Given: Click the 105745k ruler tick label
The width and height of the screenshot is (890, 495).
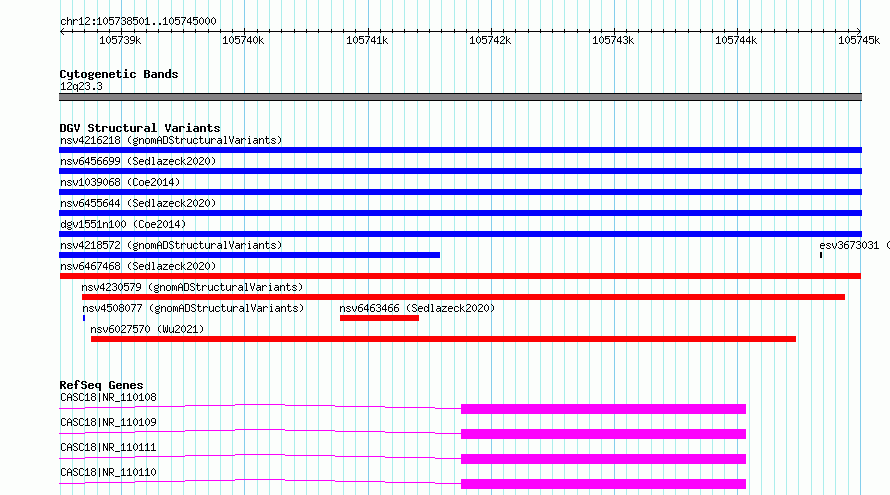Looking at the screenshot, I should (x=859, y=40).
